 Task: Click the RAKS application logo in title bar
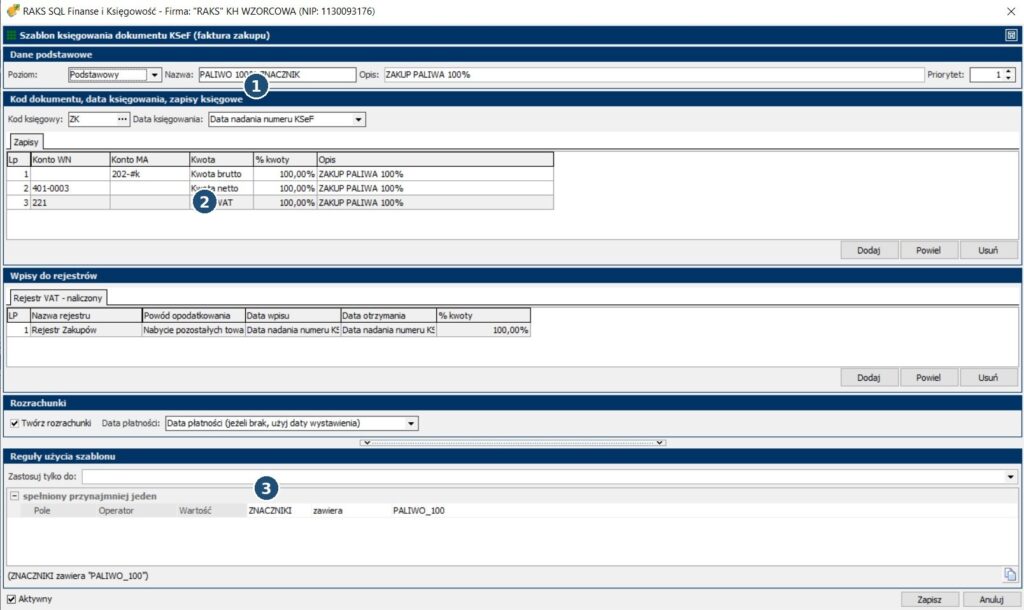[11, 10]
